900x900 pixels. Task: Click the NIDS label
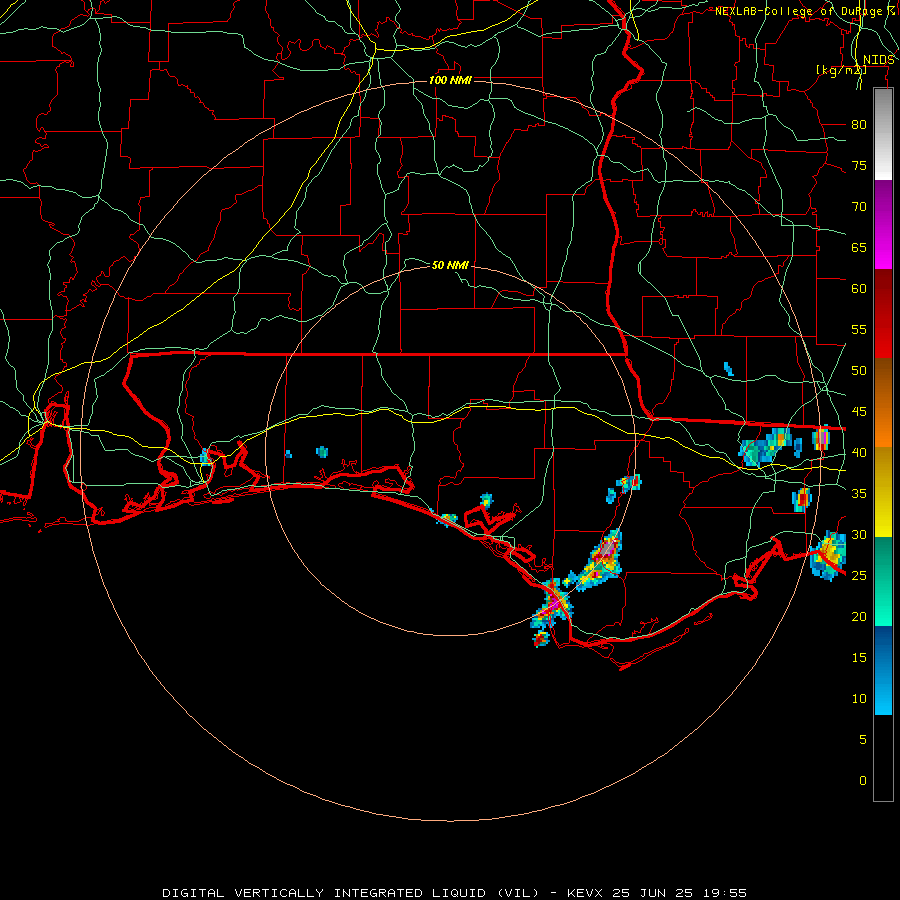(x=879, y=60)
